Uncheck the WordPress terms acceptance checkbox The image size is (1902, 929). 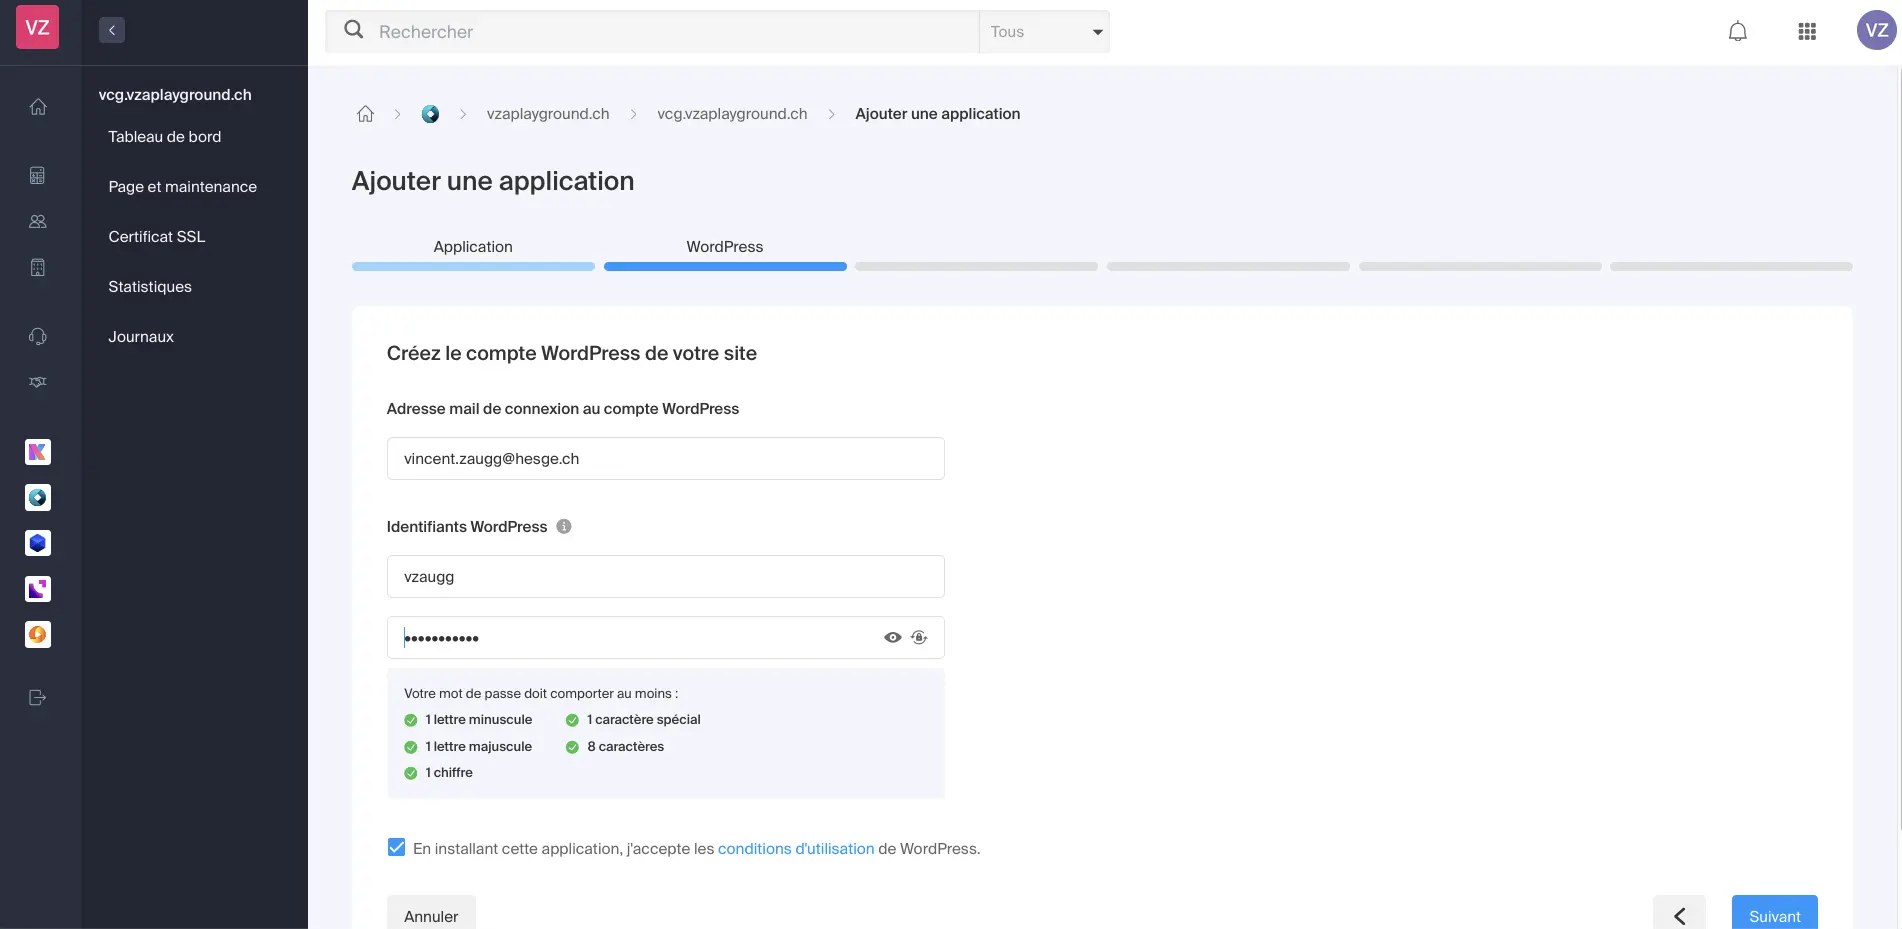[397, 848]
